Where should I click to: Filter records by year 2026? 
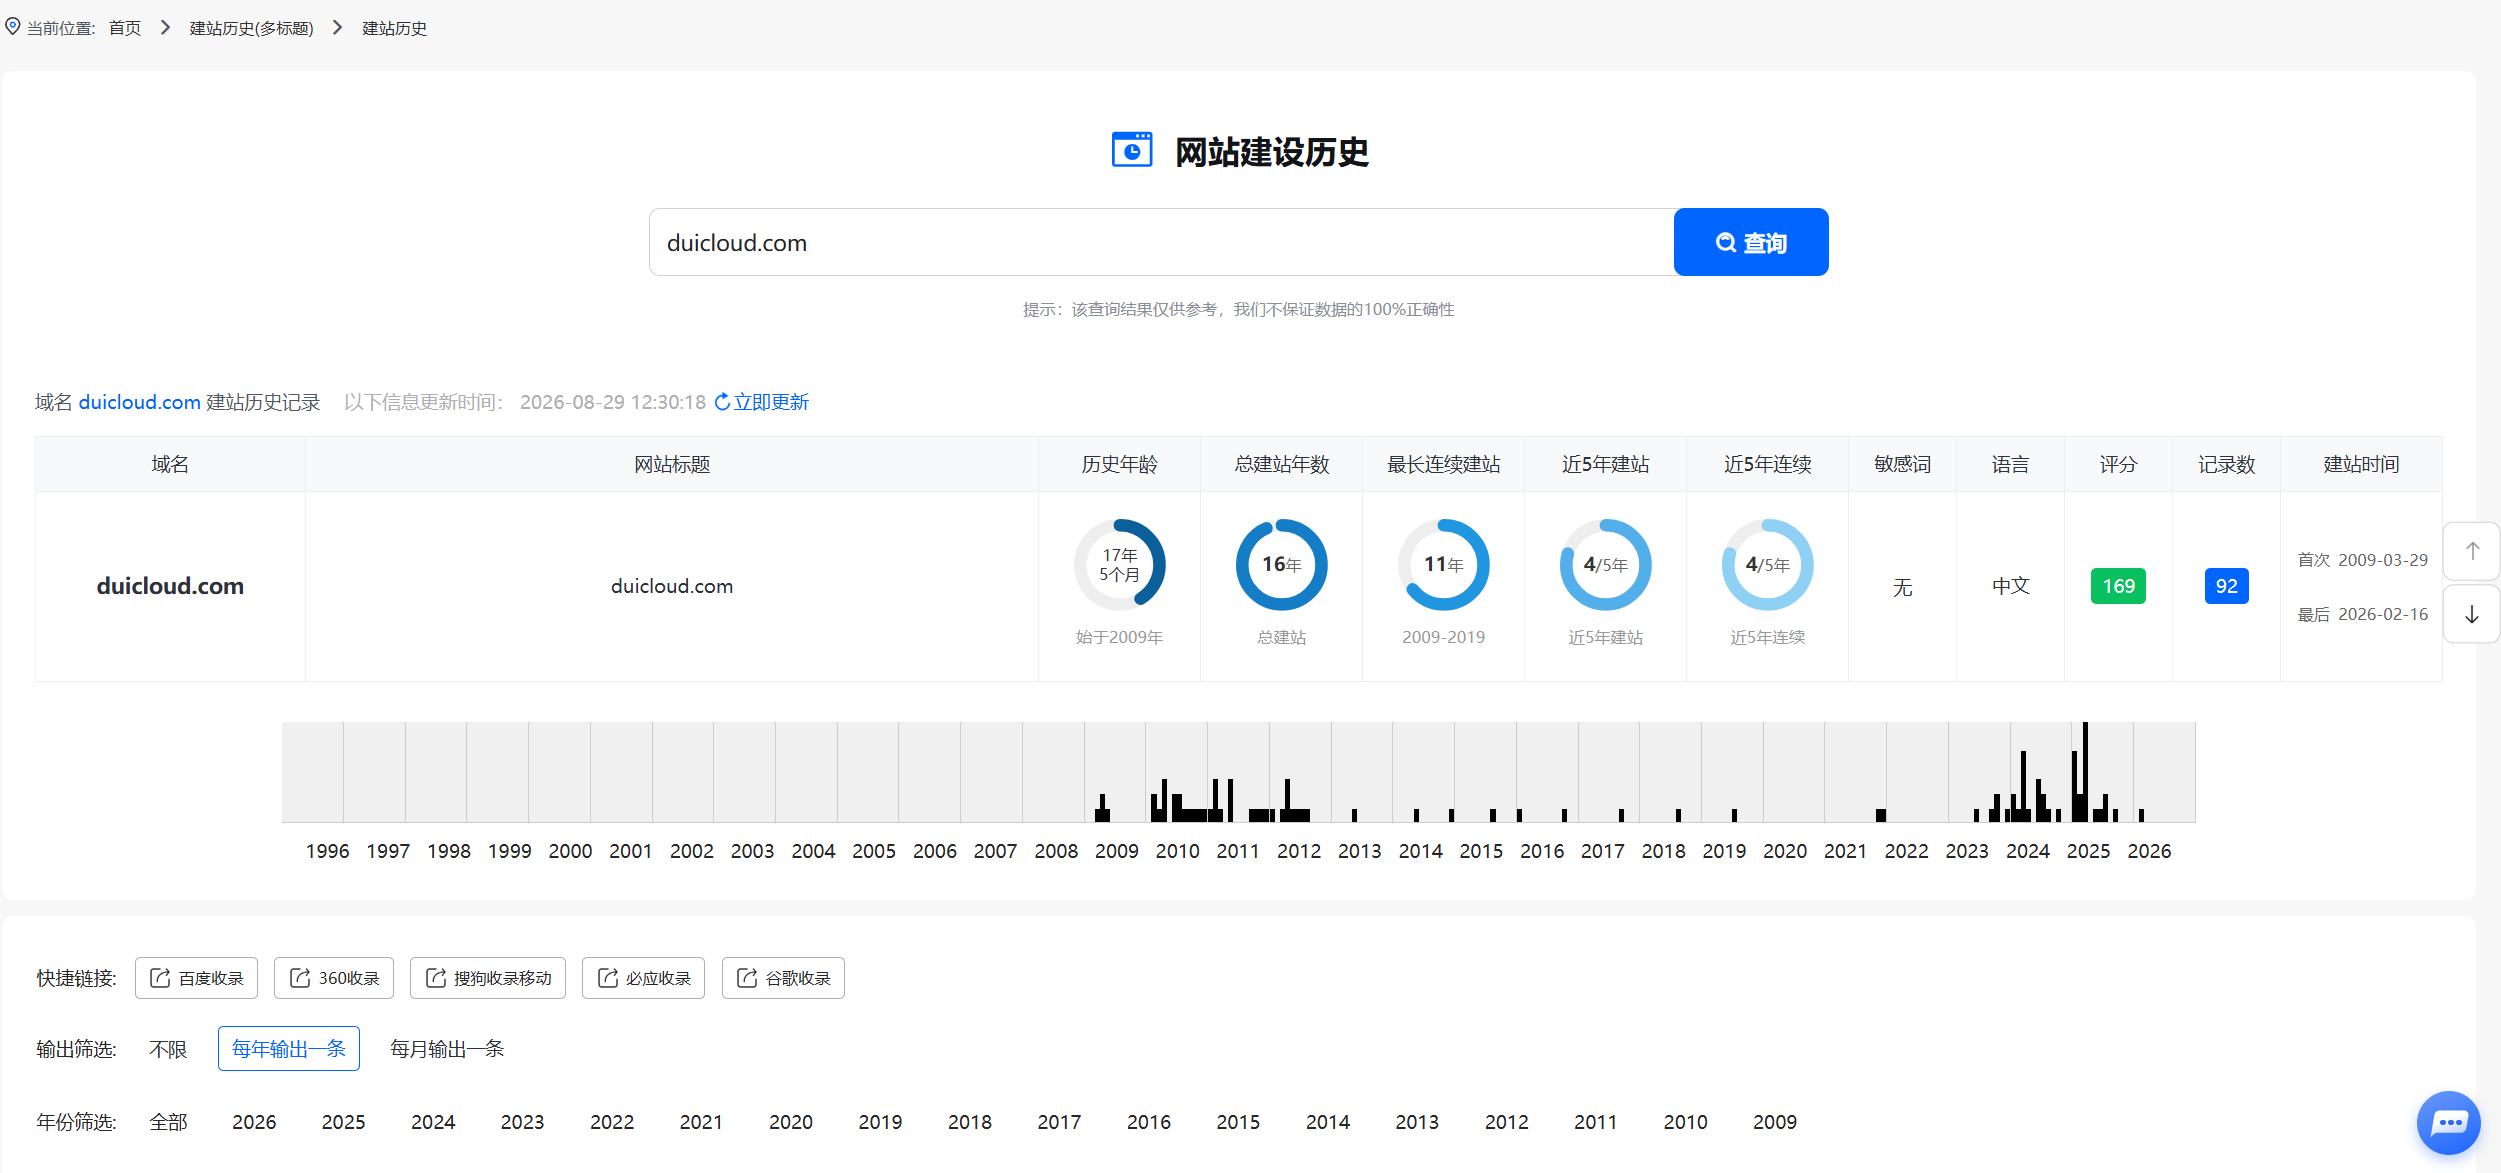pos(254,1122)
